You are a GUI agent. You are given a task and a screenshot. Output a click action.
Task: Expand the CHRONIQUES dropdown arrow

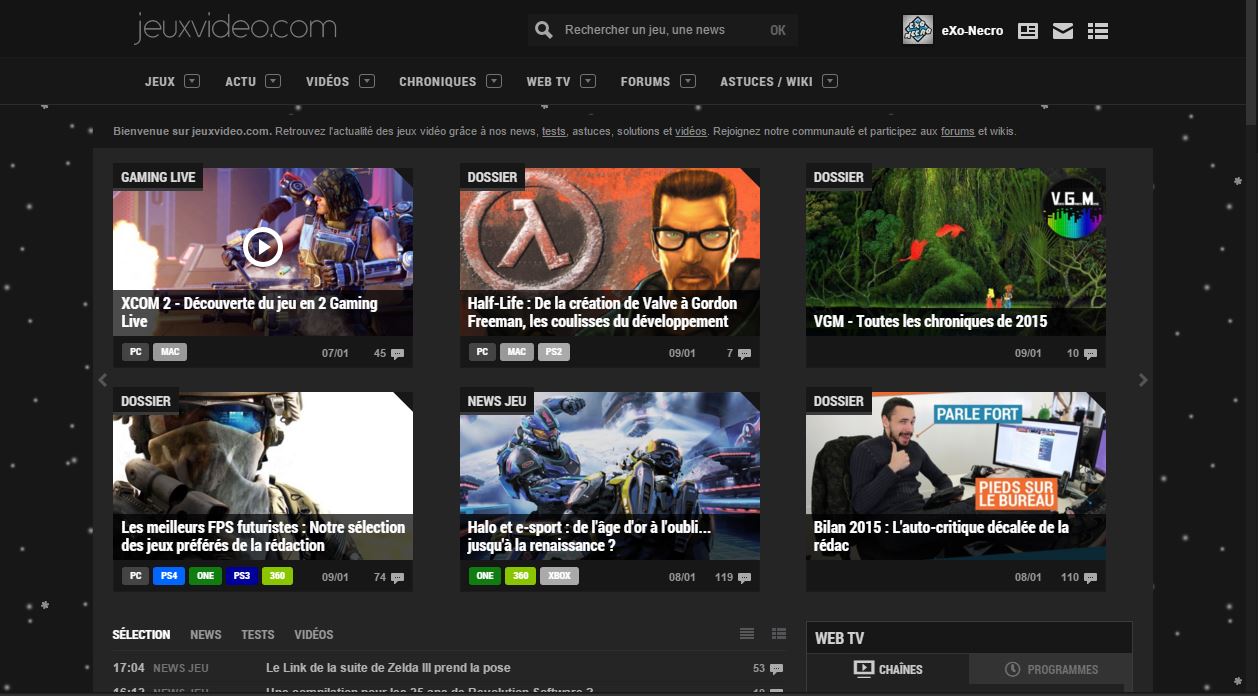(494, 81)
